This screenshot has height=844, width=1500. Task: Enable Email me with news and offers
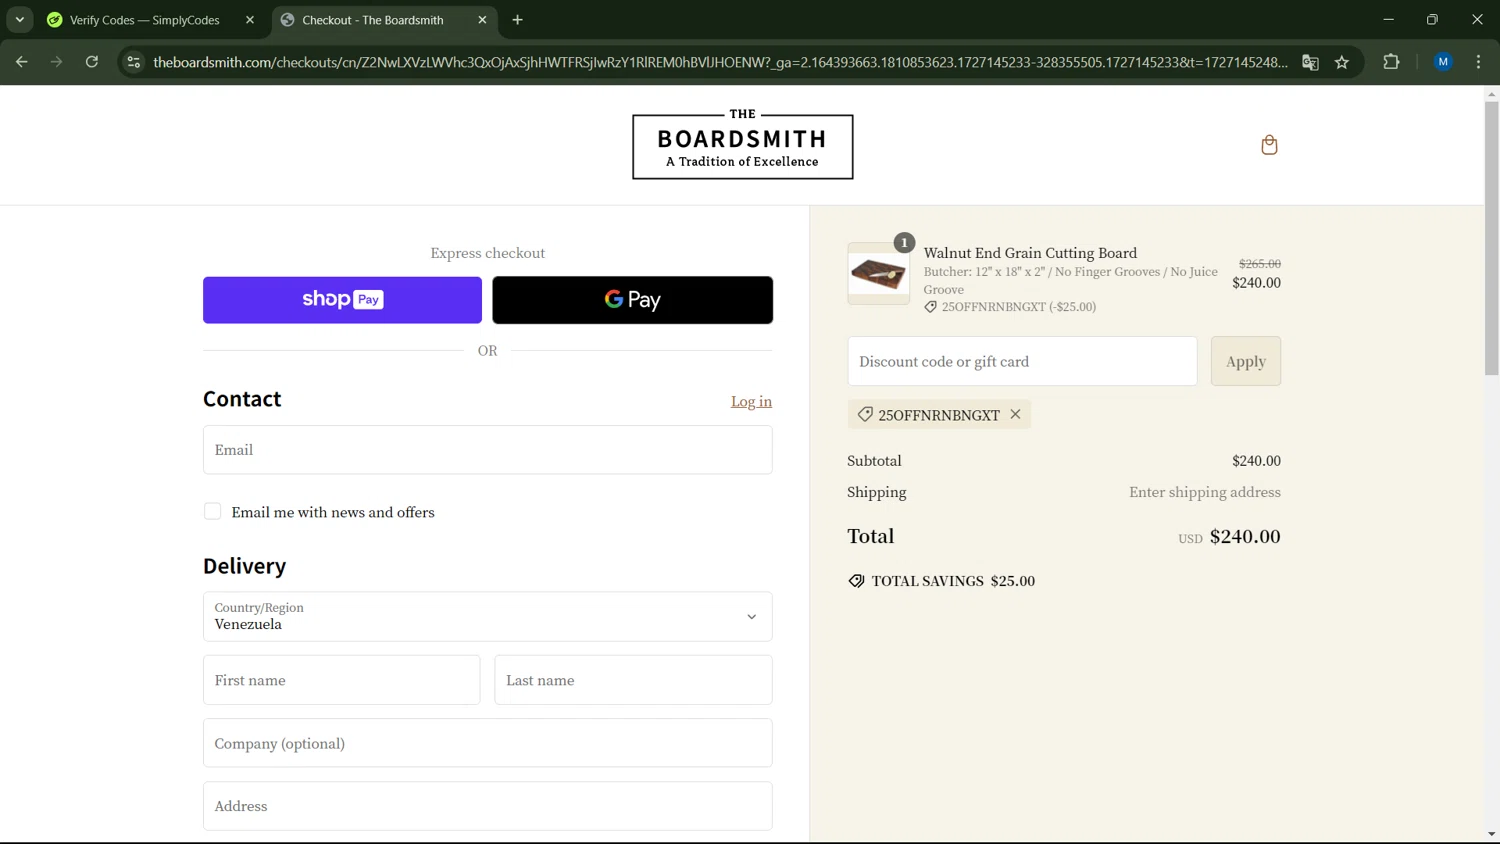[x=212, y=511]
